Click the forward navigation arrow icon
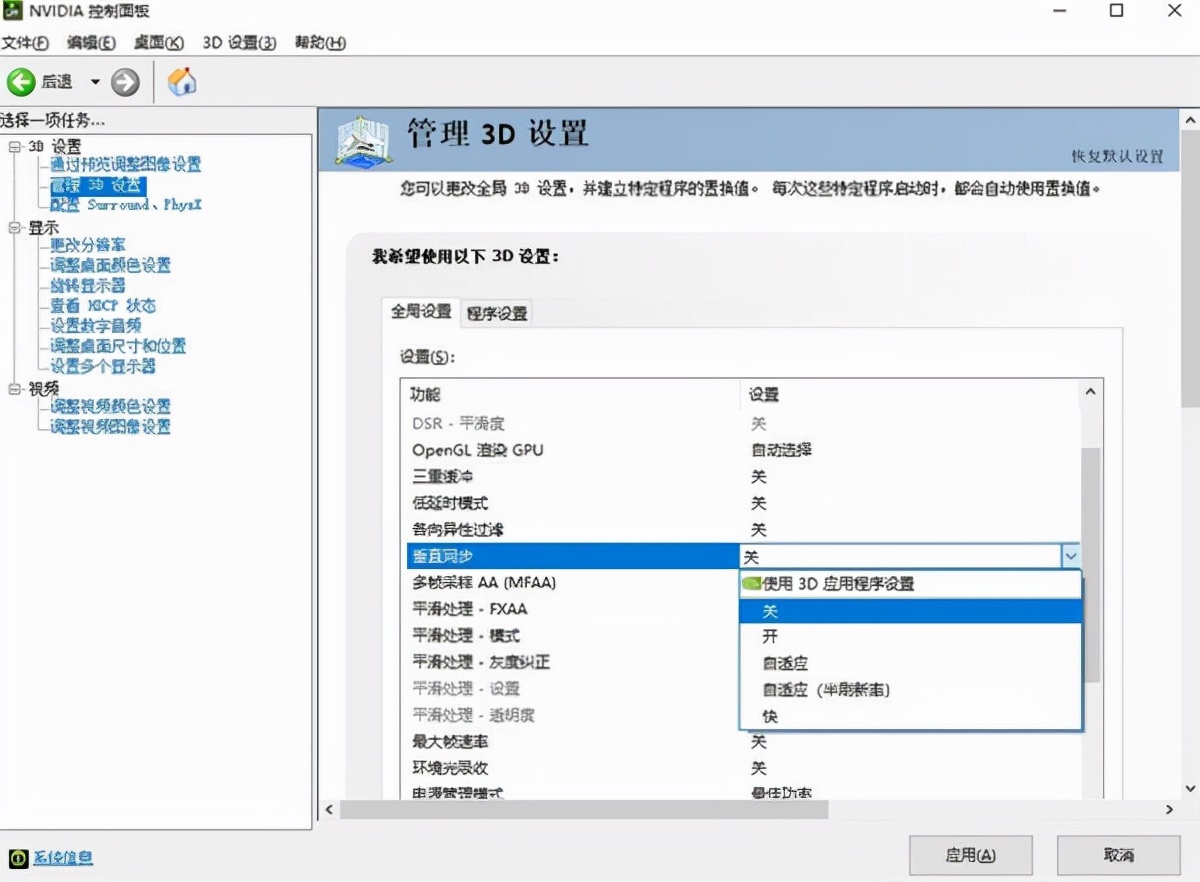Viewport: 1200px width, 882px height. coord(123,82)
